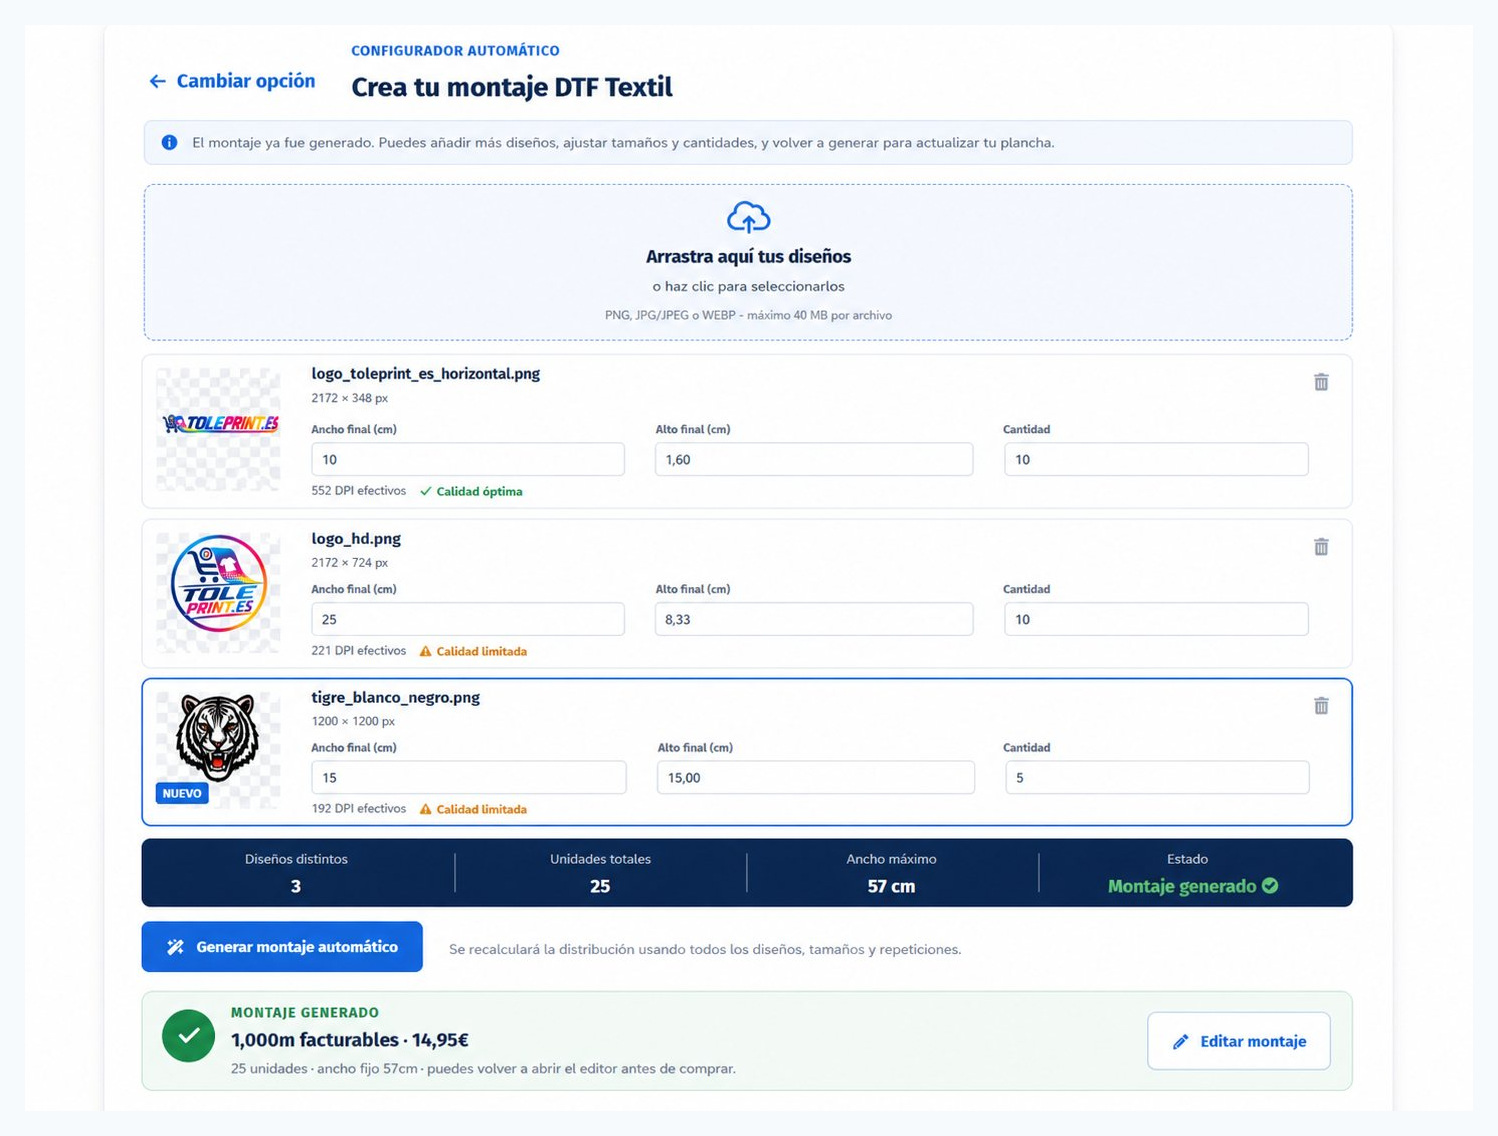Click the blue info icon in the notice

(169, 142)
